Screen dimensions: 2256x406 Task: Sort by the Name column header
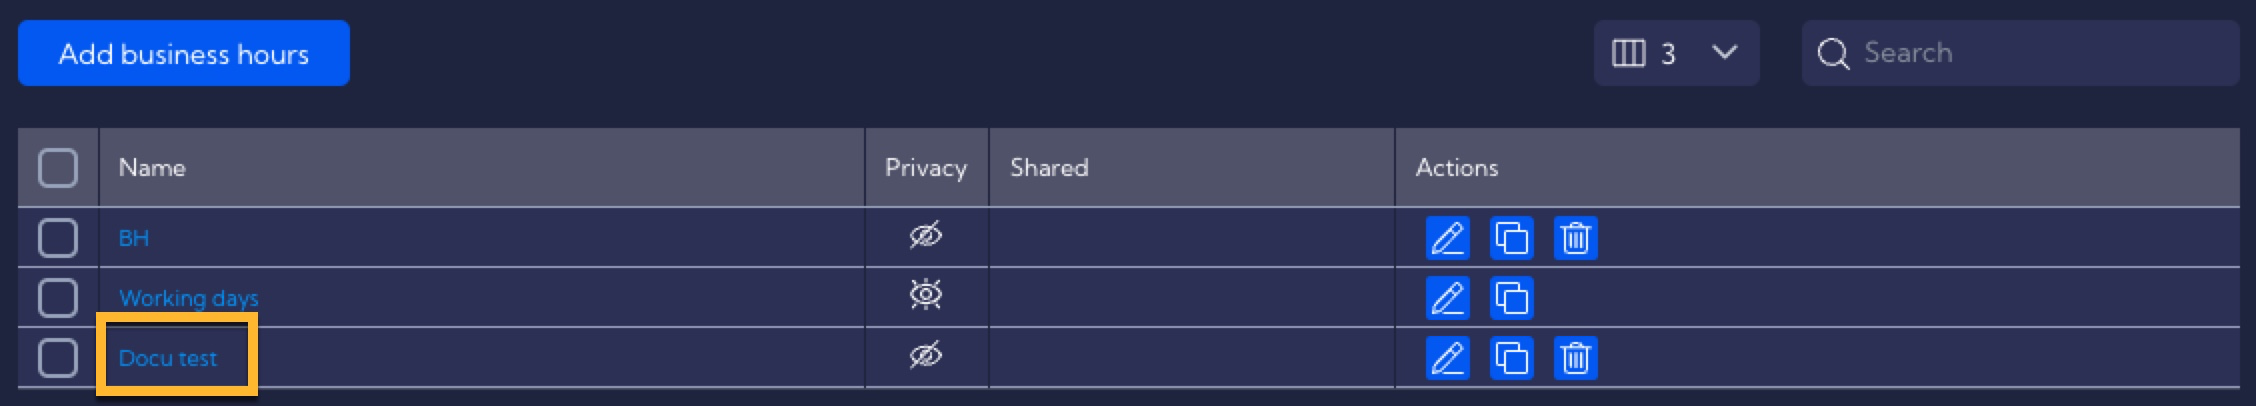(x=152, y=168)
